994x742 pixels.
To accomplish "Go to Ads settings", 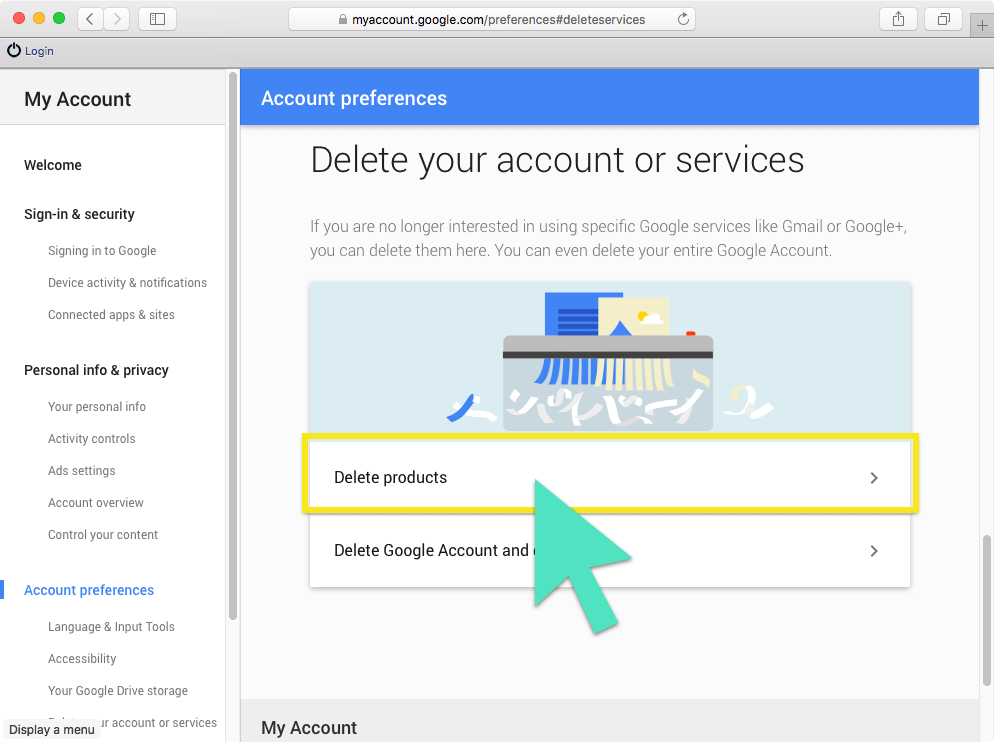I will 82,471.
